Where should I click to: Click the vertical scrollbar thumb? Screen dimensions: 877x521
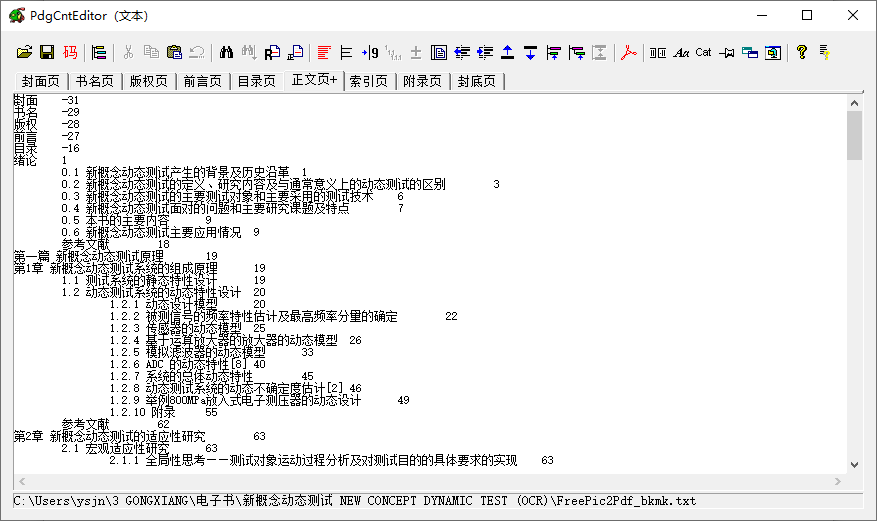point(854,135)
